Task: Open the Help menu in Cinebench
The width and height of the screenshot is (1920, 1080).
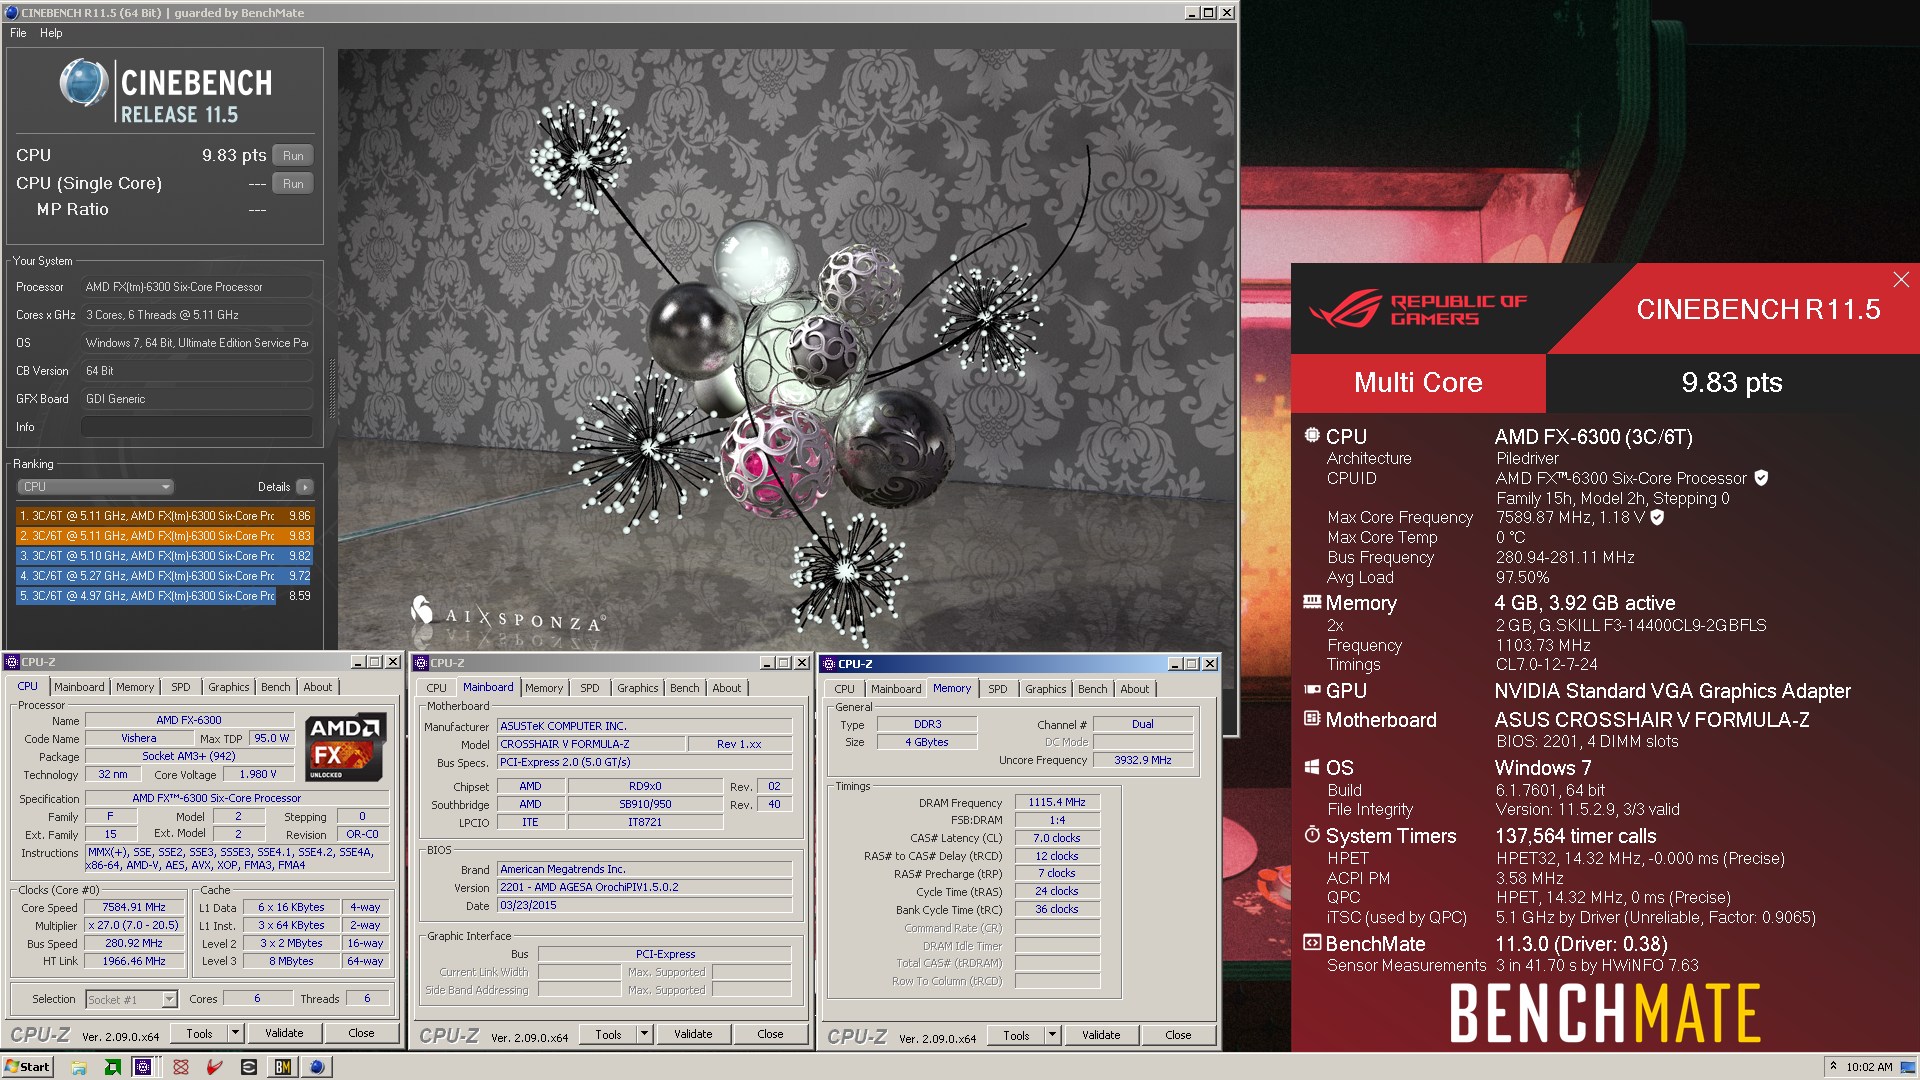Action: pos(51,33)
